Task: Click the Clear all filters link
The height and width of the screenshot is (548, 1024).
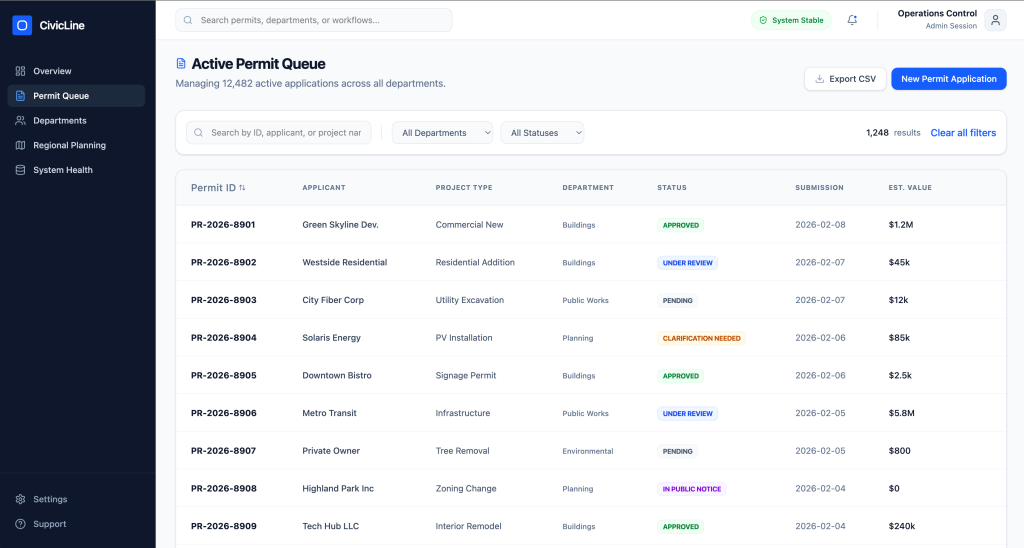Action: pyautogui.click(x=963, y=133)
